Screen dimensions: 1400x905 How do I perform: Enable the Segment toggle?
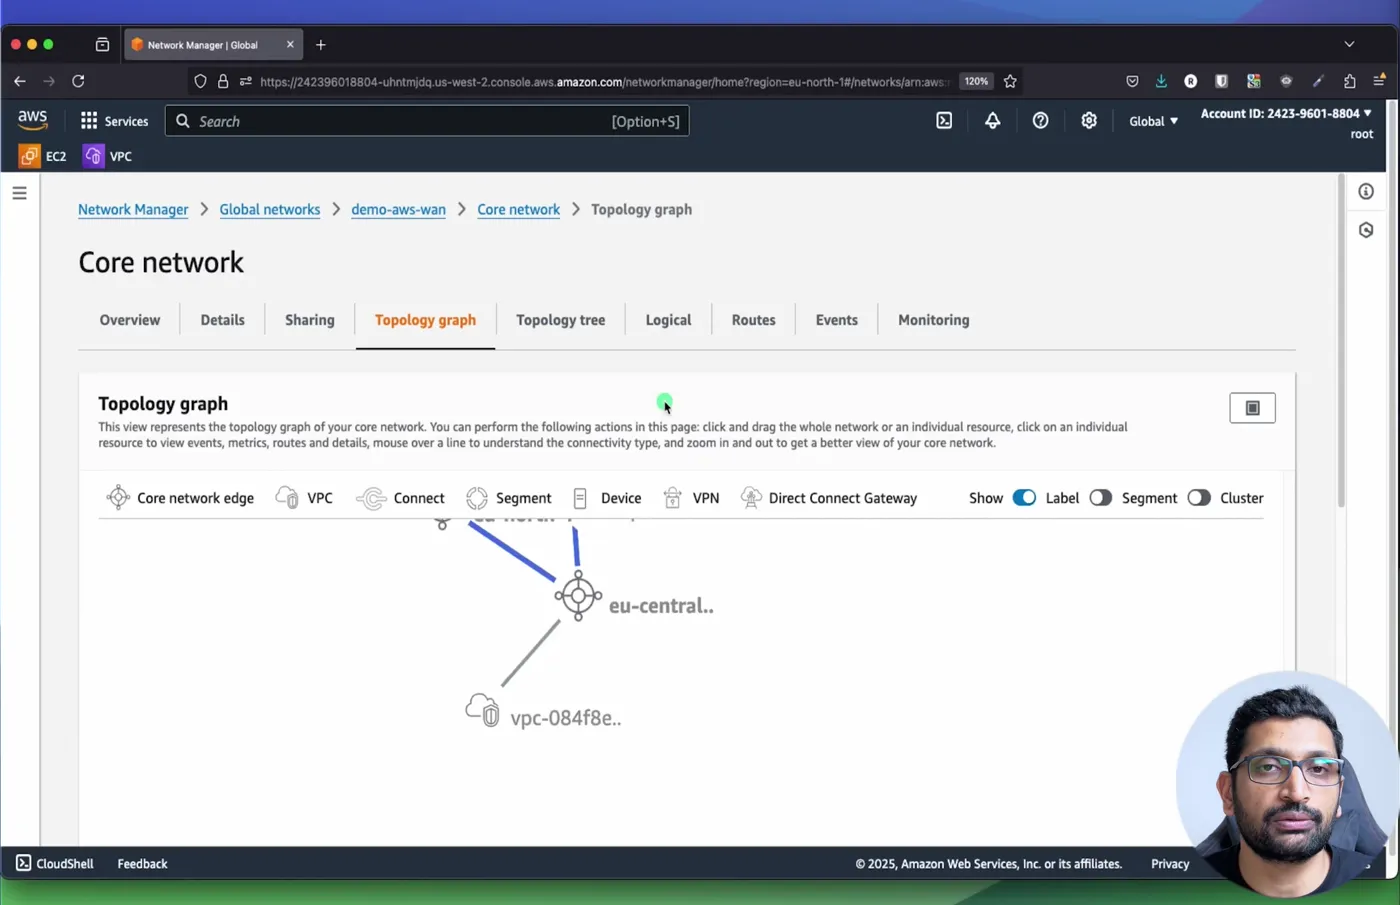[1100, 498]
